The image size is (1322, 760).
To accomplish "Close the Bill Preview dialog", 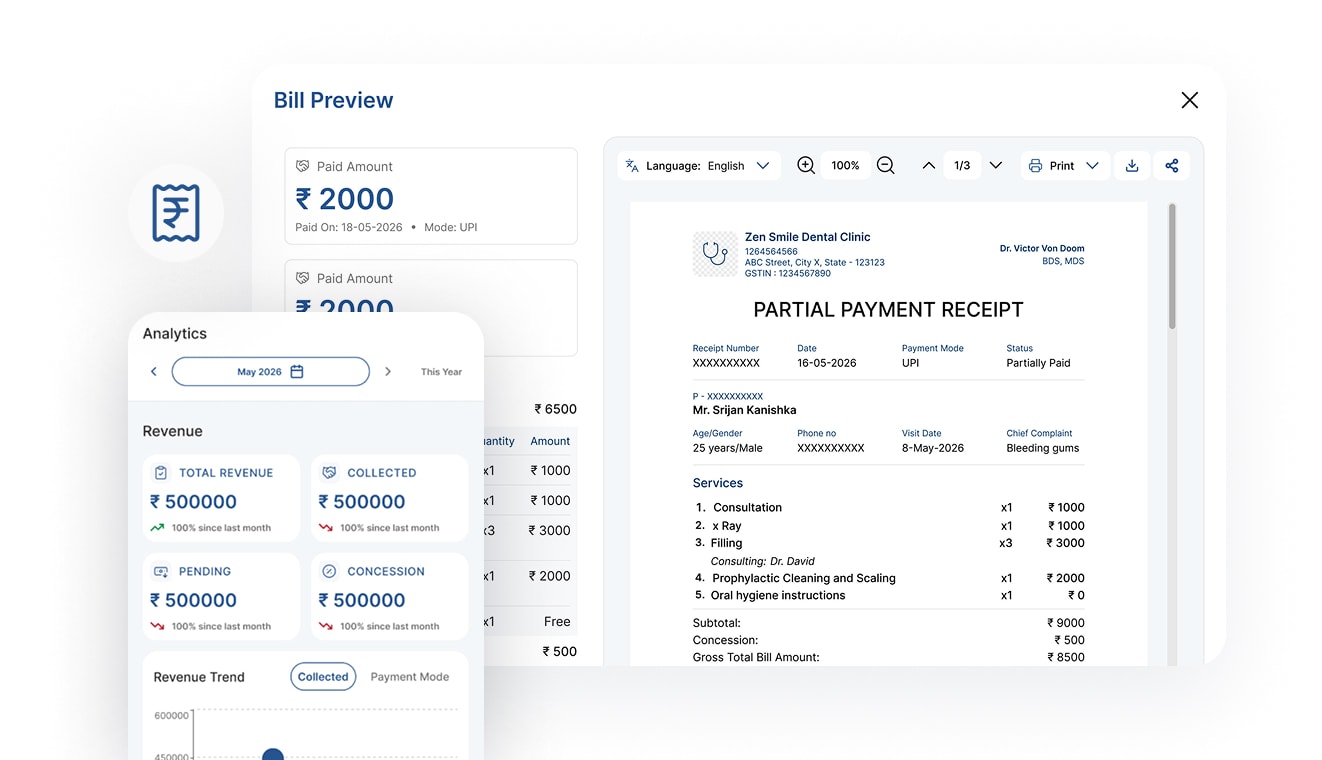I will pos(1189,100).
